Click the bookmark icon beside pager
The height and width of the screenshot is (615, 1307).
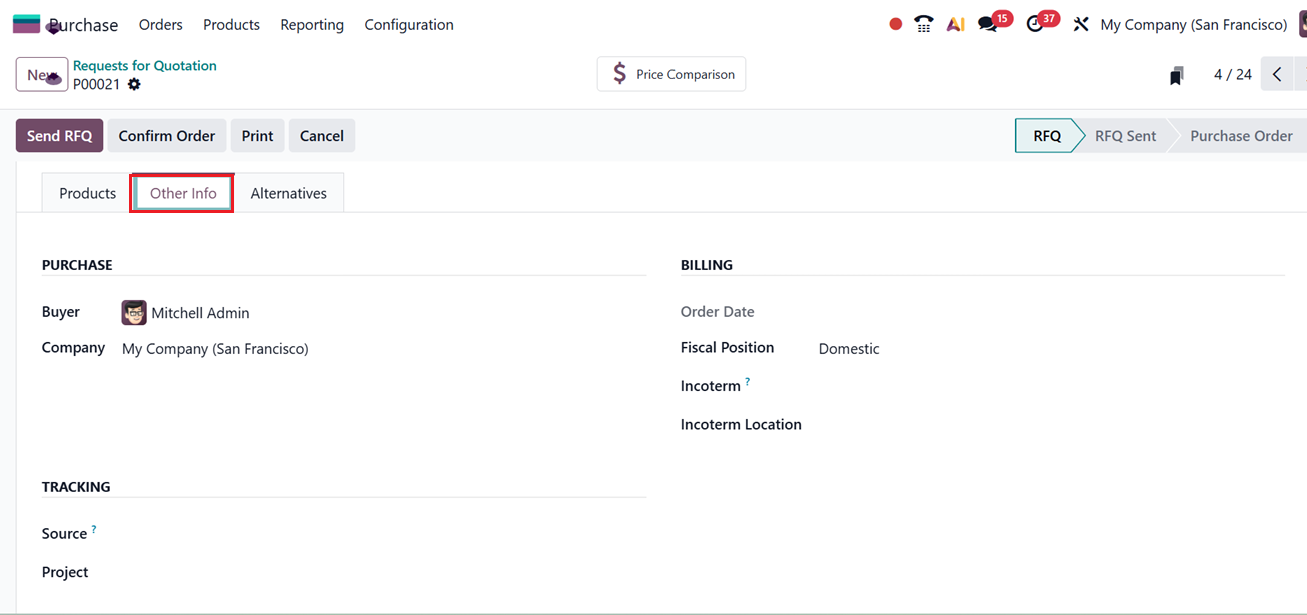1177,75
